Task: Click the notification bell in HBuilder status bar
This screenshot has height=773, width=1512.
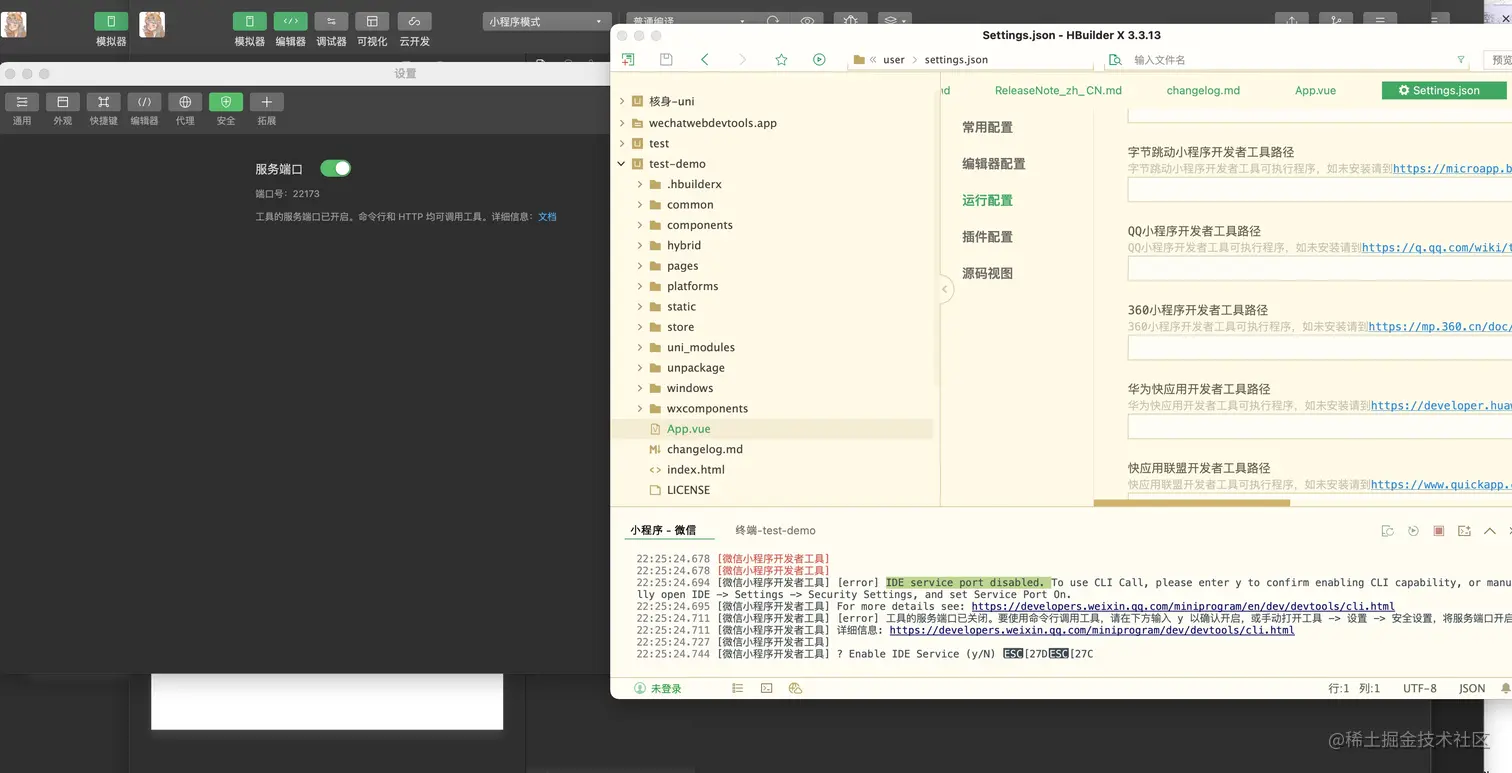Action: coord(1506,688)
